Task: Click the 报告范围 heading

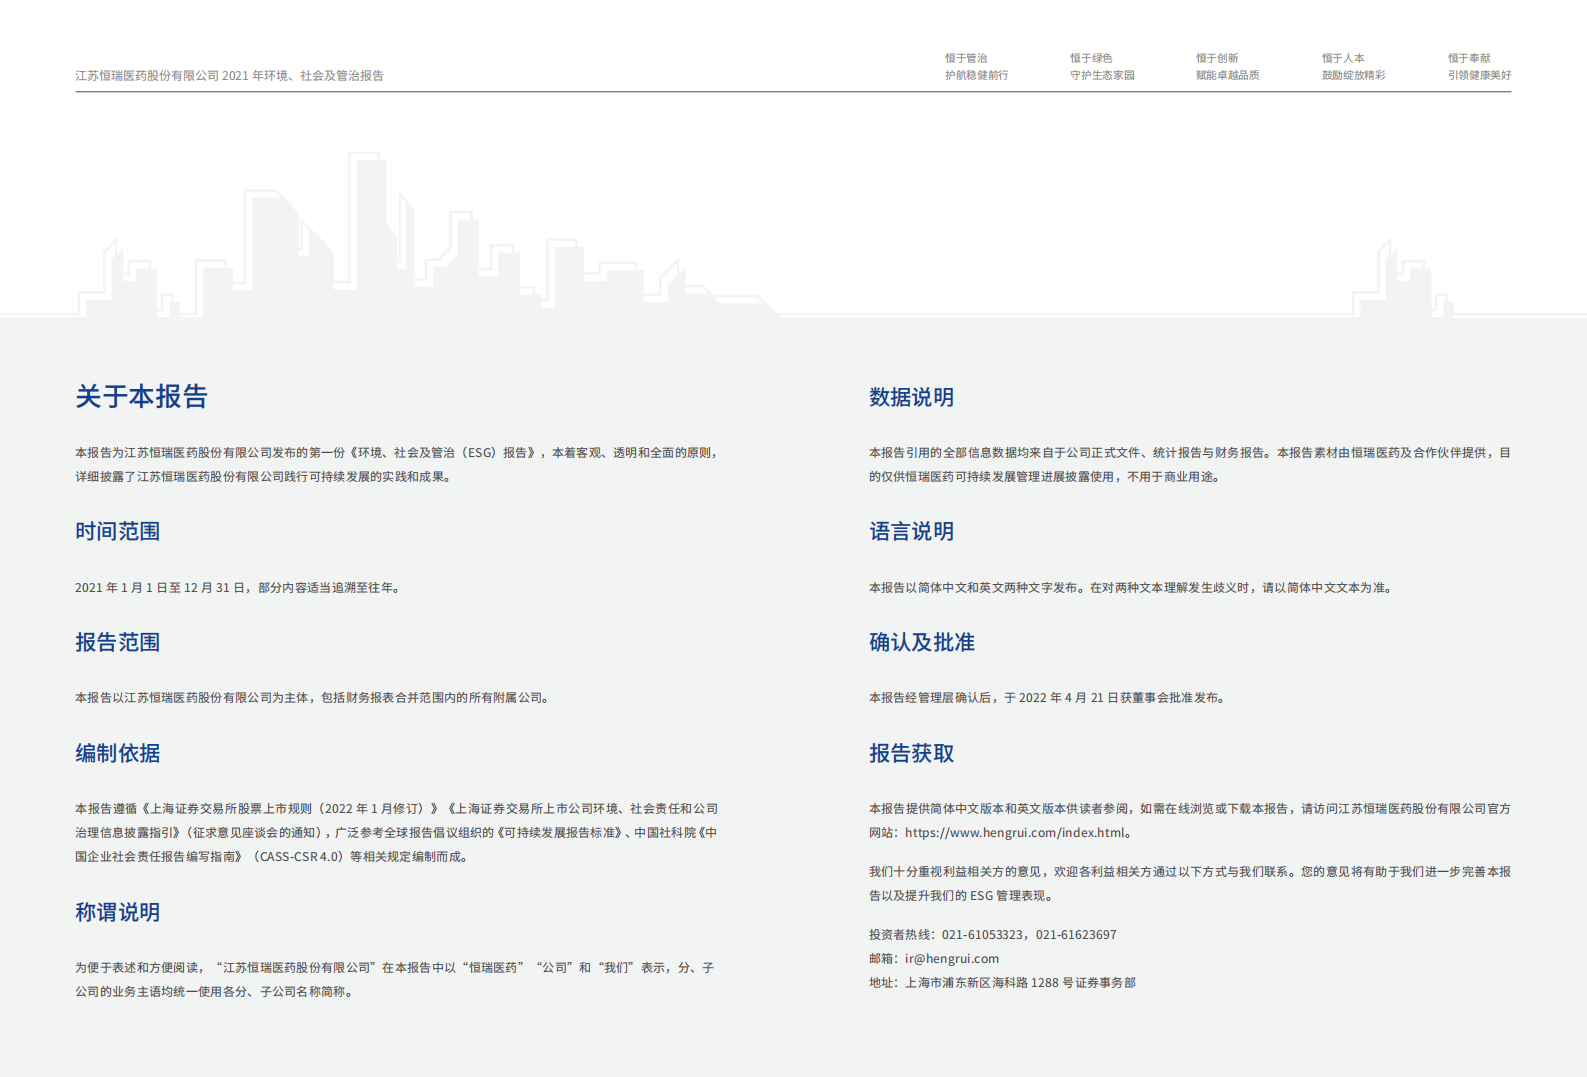Action: [118, 642]
